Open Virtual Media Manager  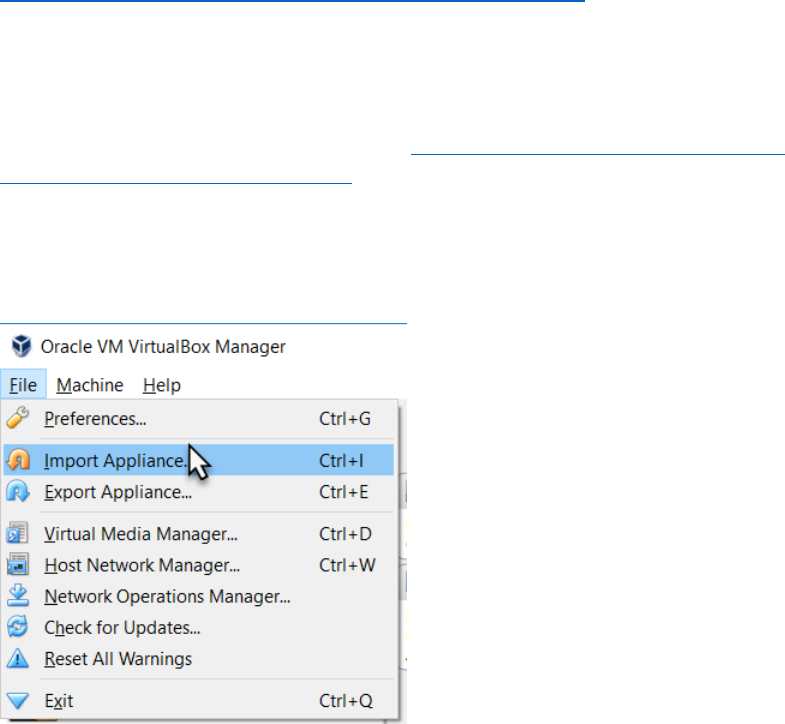click(199, 534)
